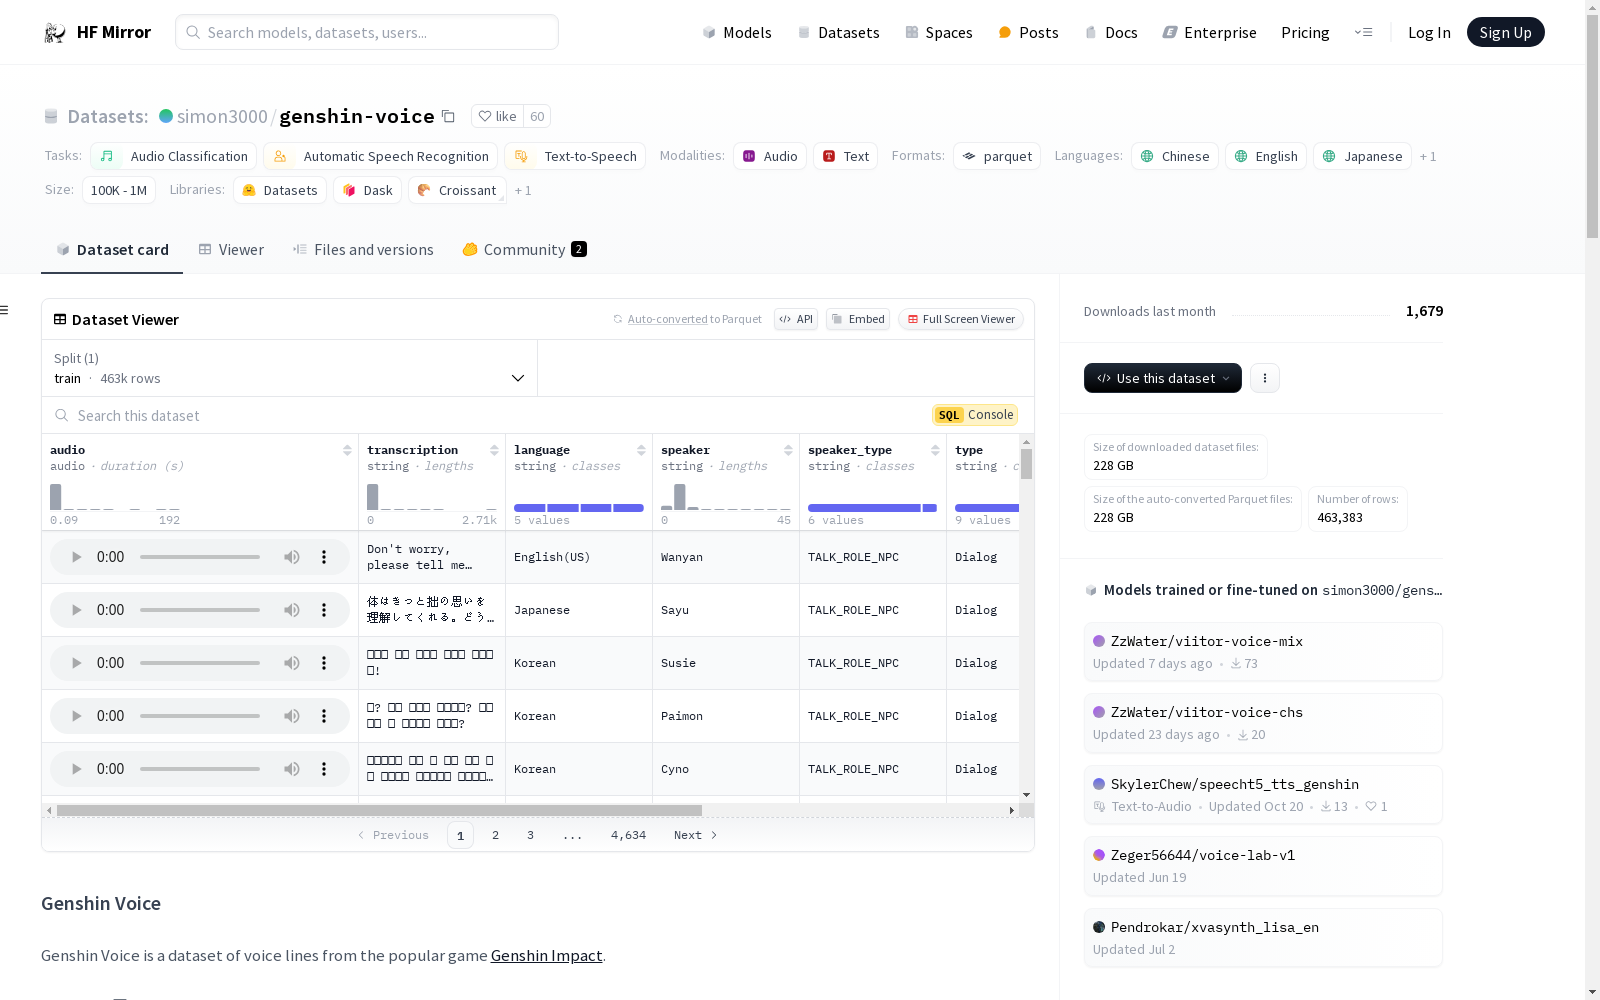1600x1000 pixels.
Task: Play audio in the Paimon row
Action: pyautogui.click(x=76, y=716)
